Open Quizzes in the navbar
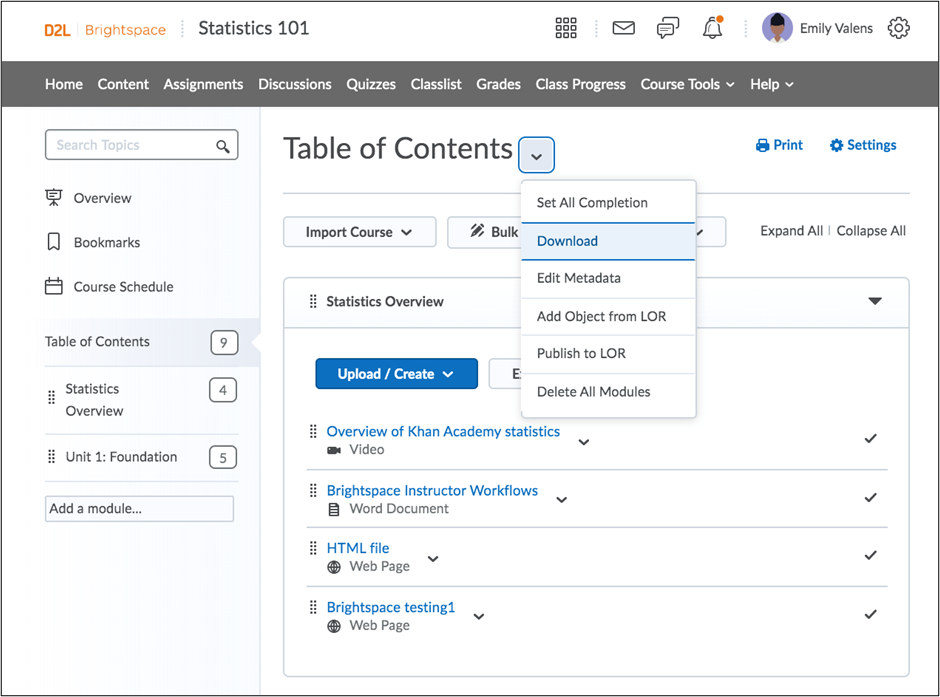The width and height of the screenshot is (940, 697). click(x=370, y=85)
